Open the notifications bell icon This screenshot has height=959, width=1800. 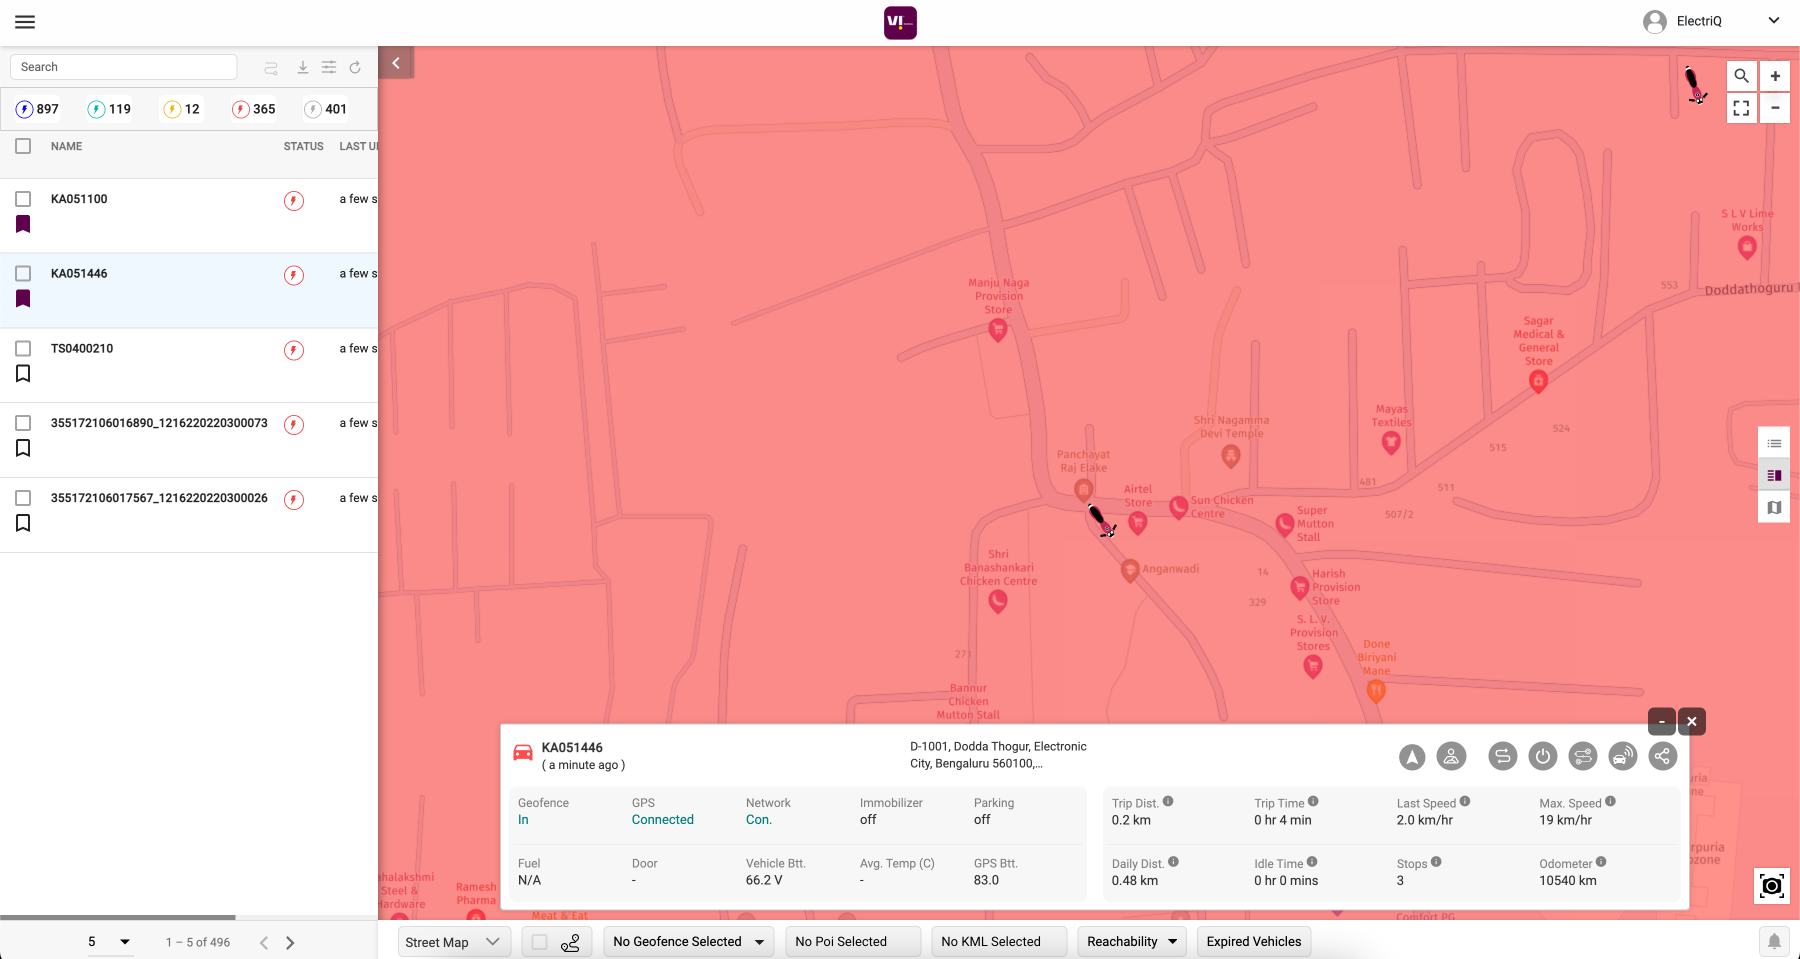click(x=1774, y=941)
